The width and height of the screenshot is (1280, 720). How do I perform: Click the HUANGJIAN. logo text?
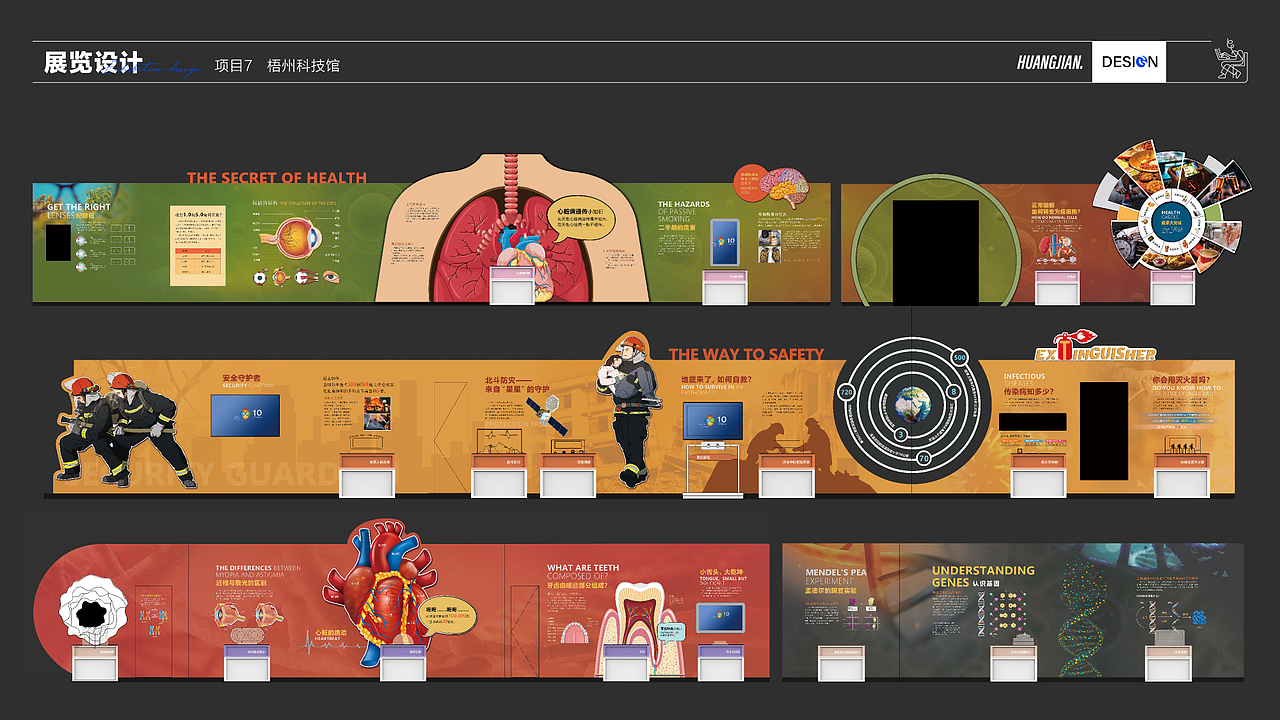[x=1050, y=62]
